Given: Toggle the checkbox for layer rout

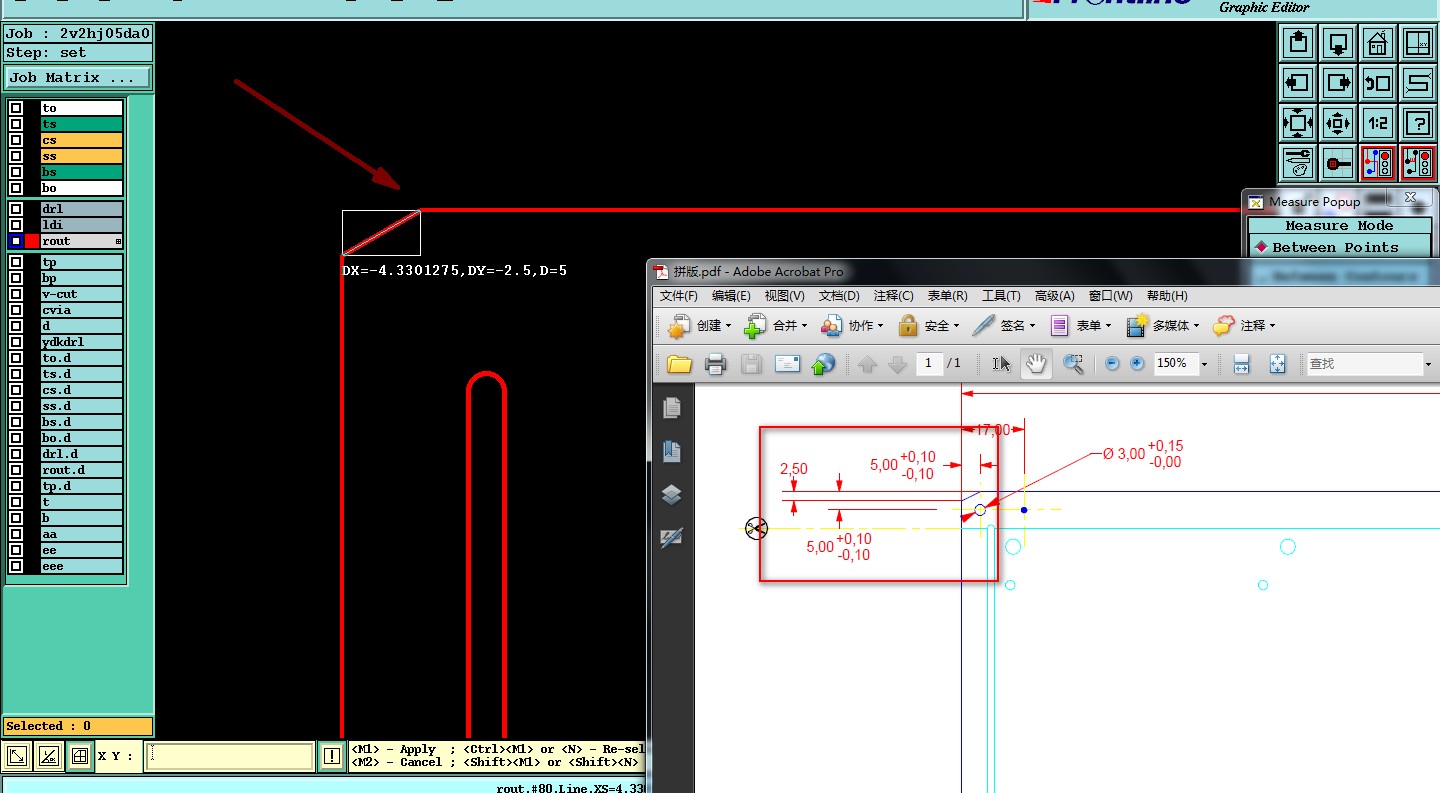Looking at the screenshot, I should click(16, 241).
